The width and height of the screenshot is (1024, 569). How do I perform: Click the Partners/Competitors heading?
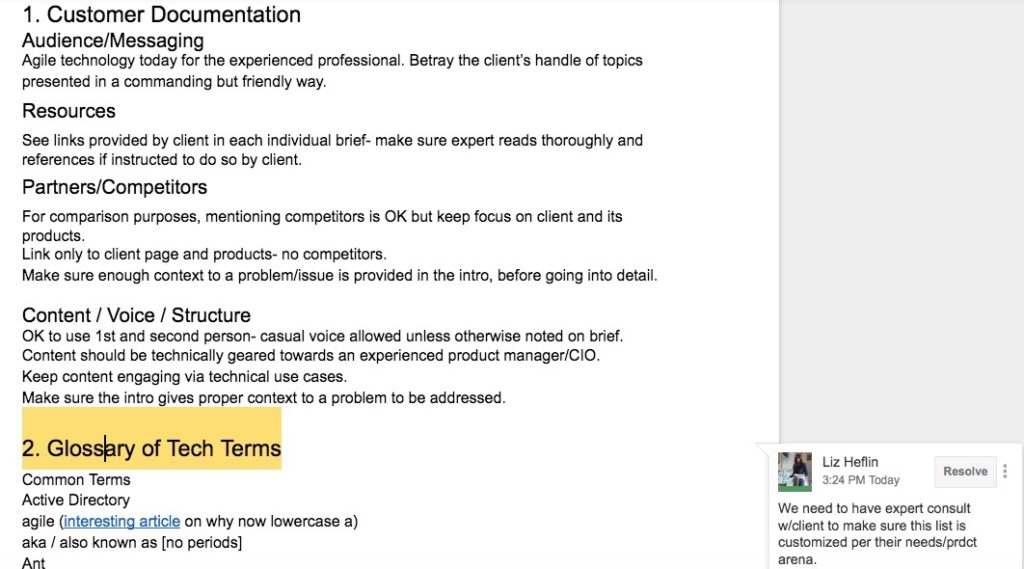[x=114, y=187]
